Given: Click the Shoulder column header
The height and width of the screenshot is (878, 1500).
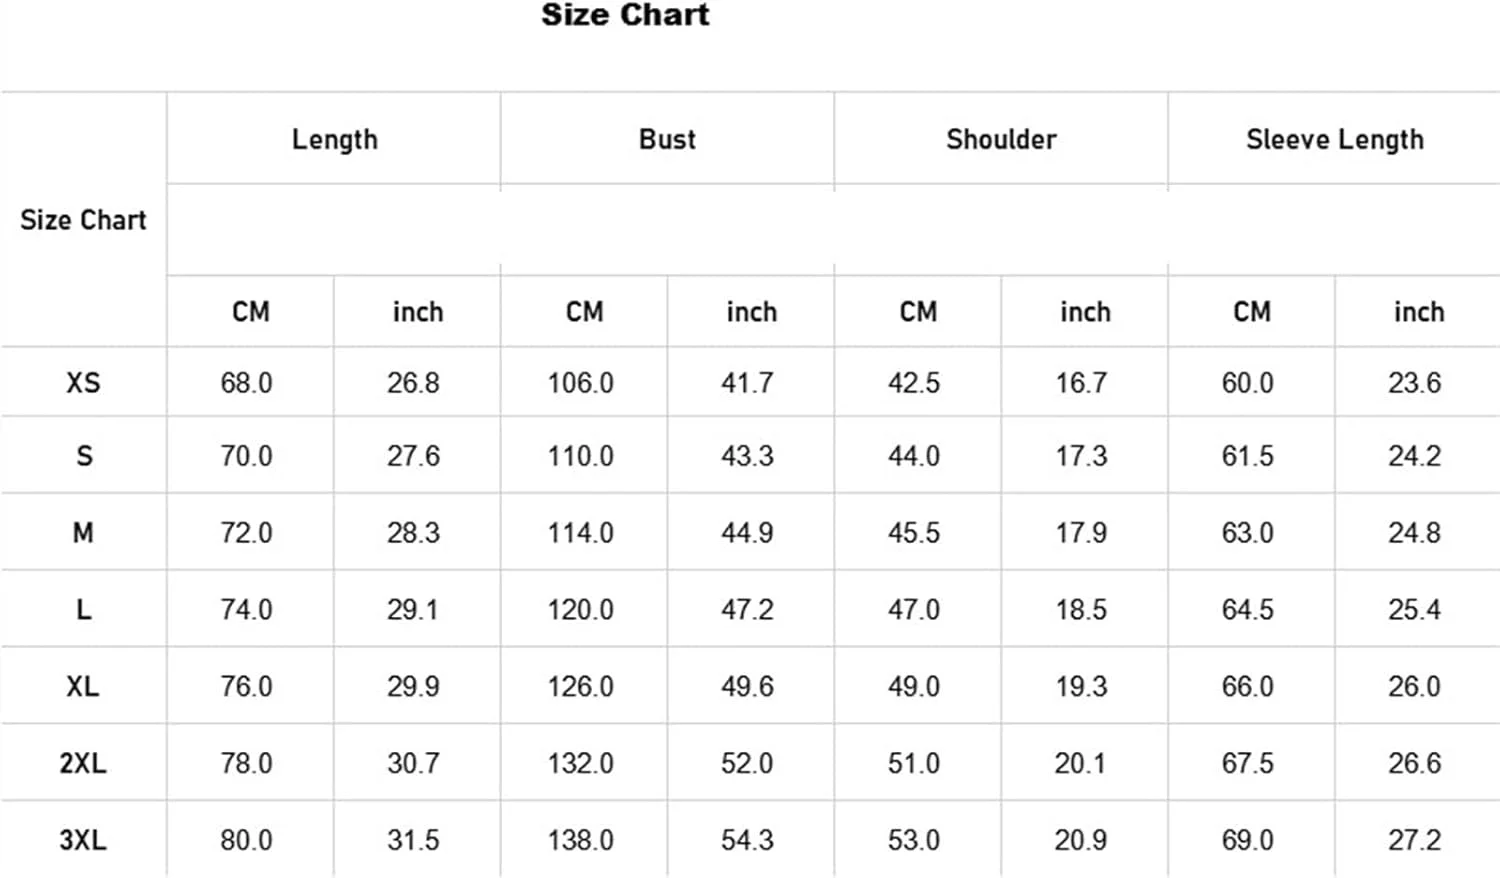Looking at the screenshot, I should 1001,139.
